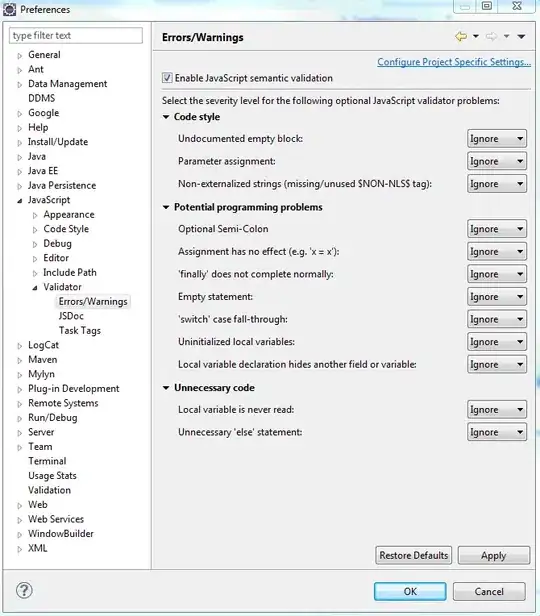This screenshot has height=616, width=540.
Task: Click the Eclipse Preferences window icon
Action: point(9,9)
